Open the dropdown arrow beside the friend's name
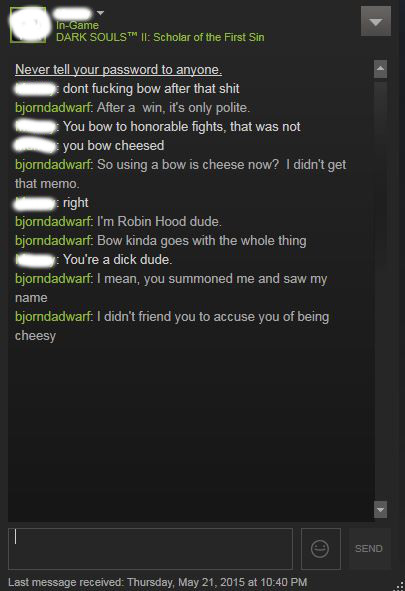The image size is (405, 591). [100, 13]
